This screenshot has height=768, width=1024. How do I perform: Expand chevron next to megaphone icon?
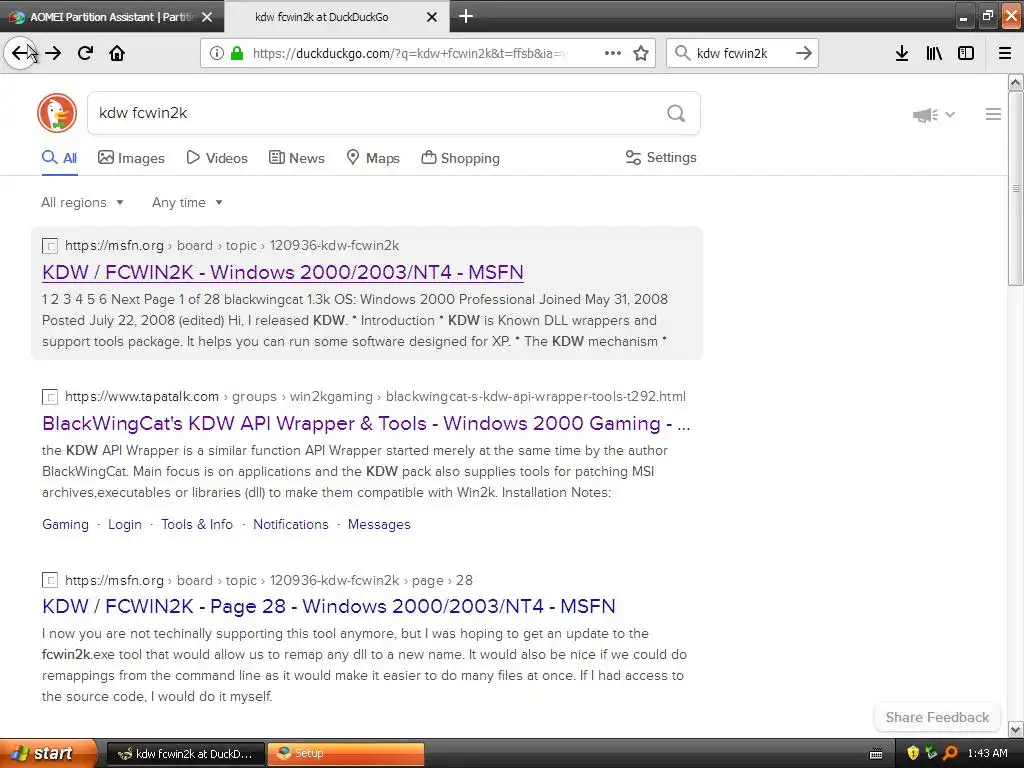(950, 115)
